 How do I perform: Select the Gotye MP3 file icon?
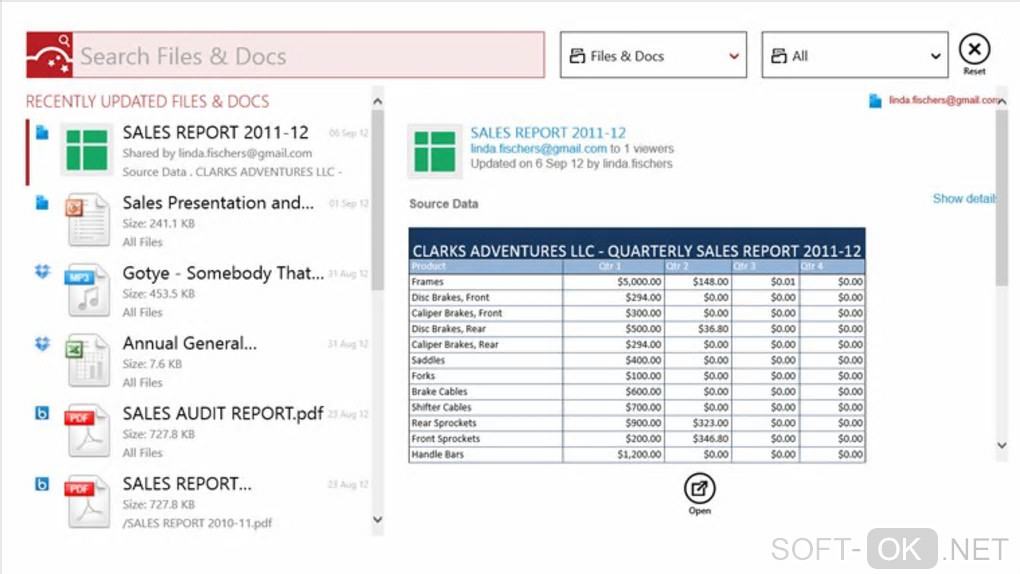[88, 290]
